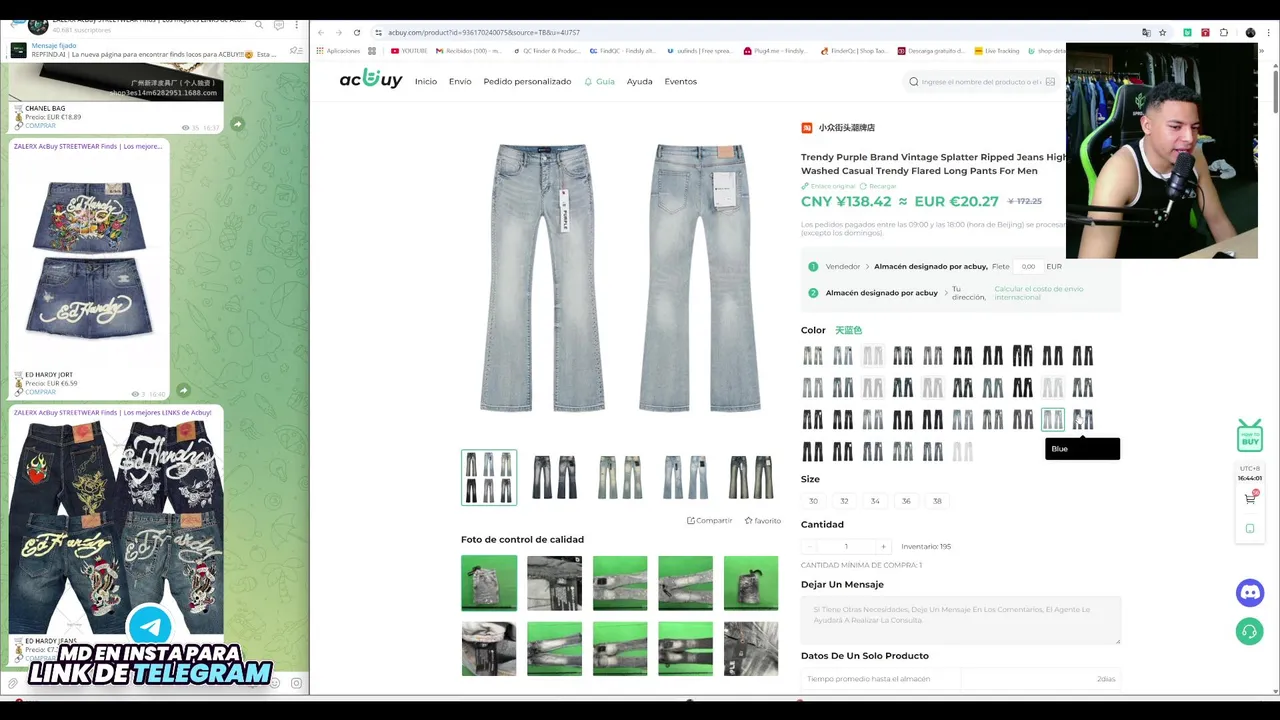
Task: Open the Discord floating button
Action: tap(1250, 593)
